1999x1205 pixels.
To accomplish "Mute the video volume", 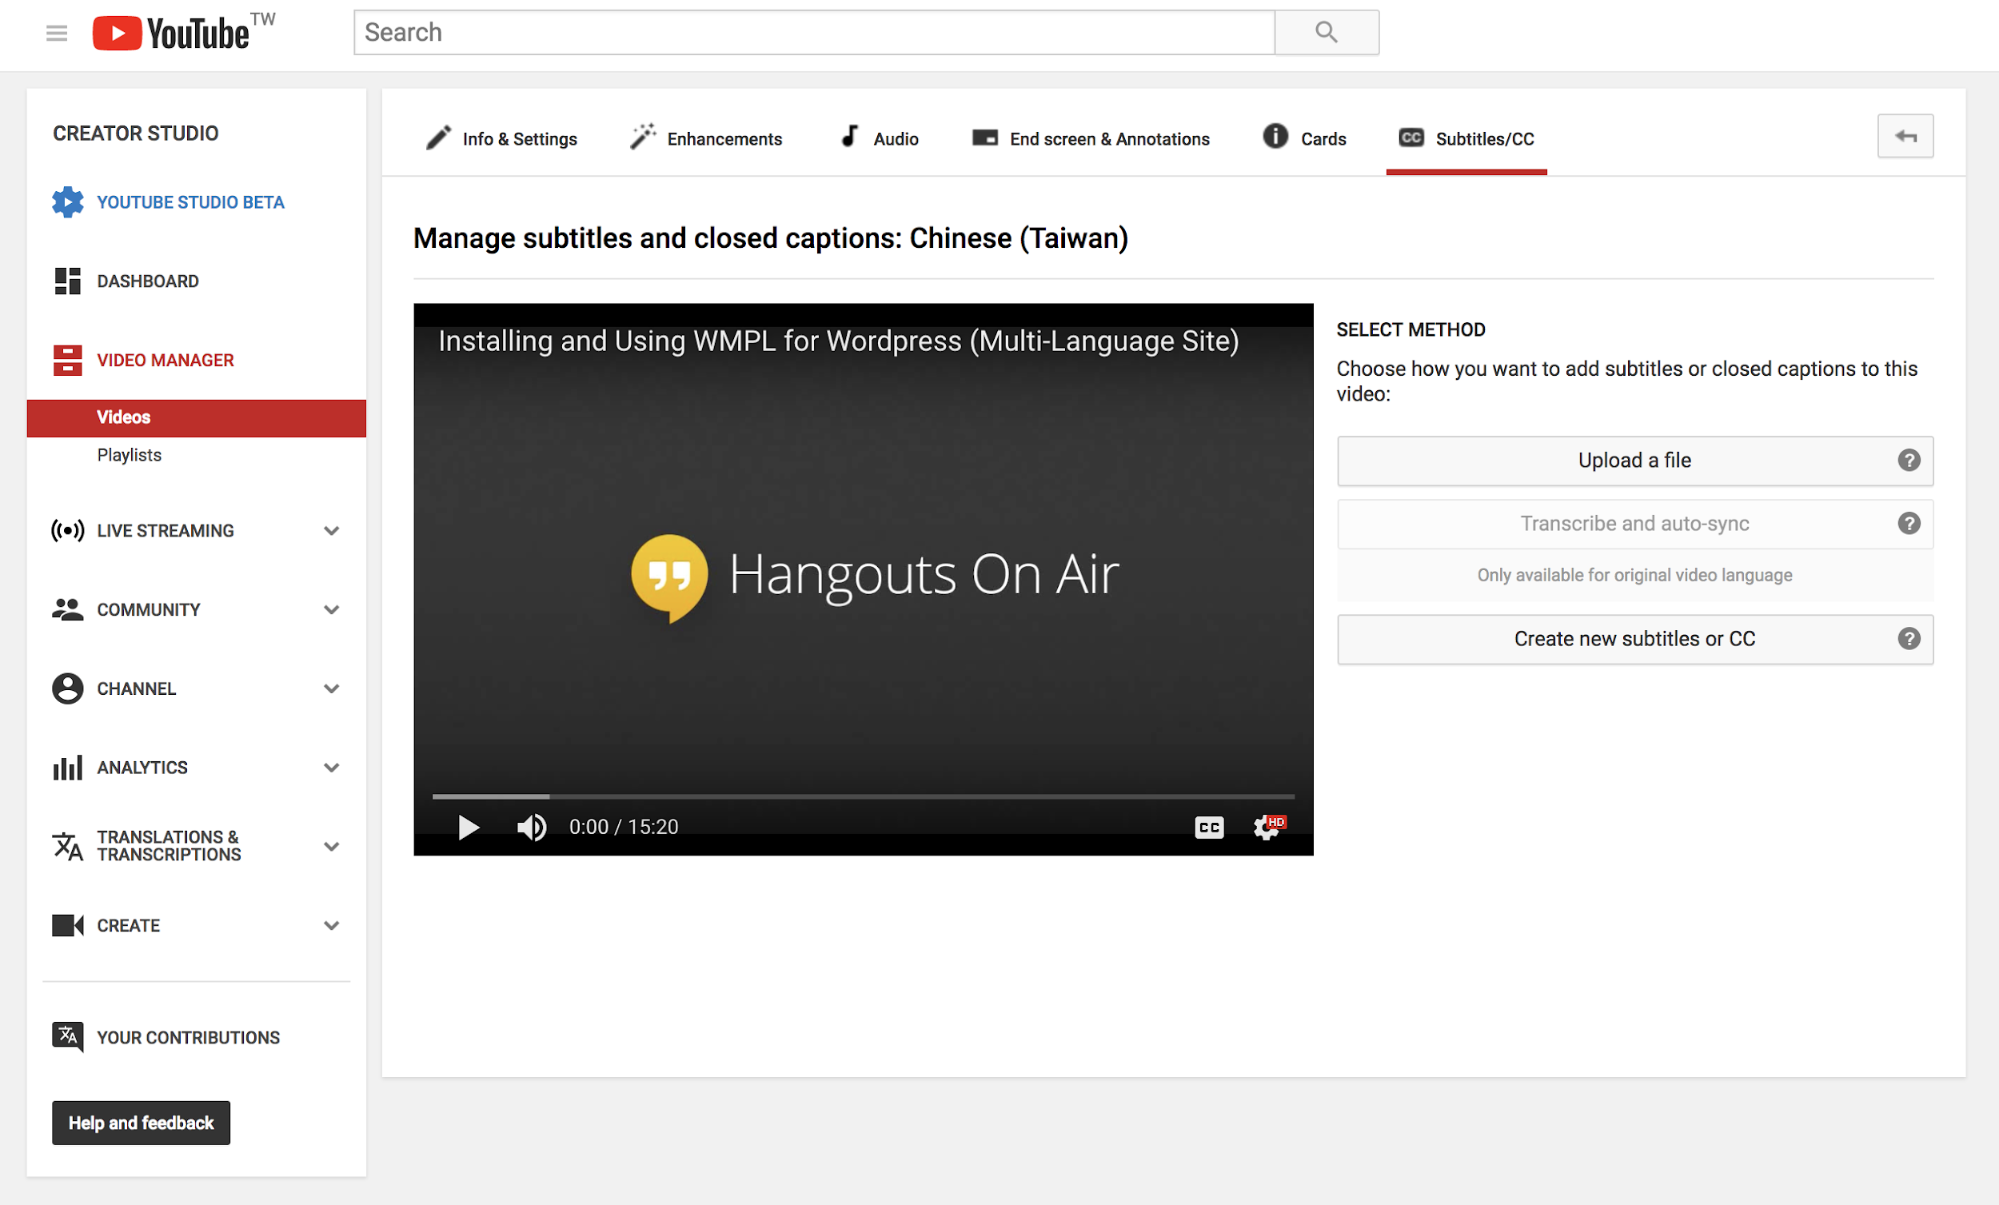I will 531,827.
